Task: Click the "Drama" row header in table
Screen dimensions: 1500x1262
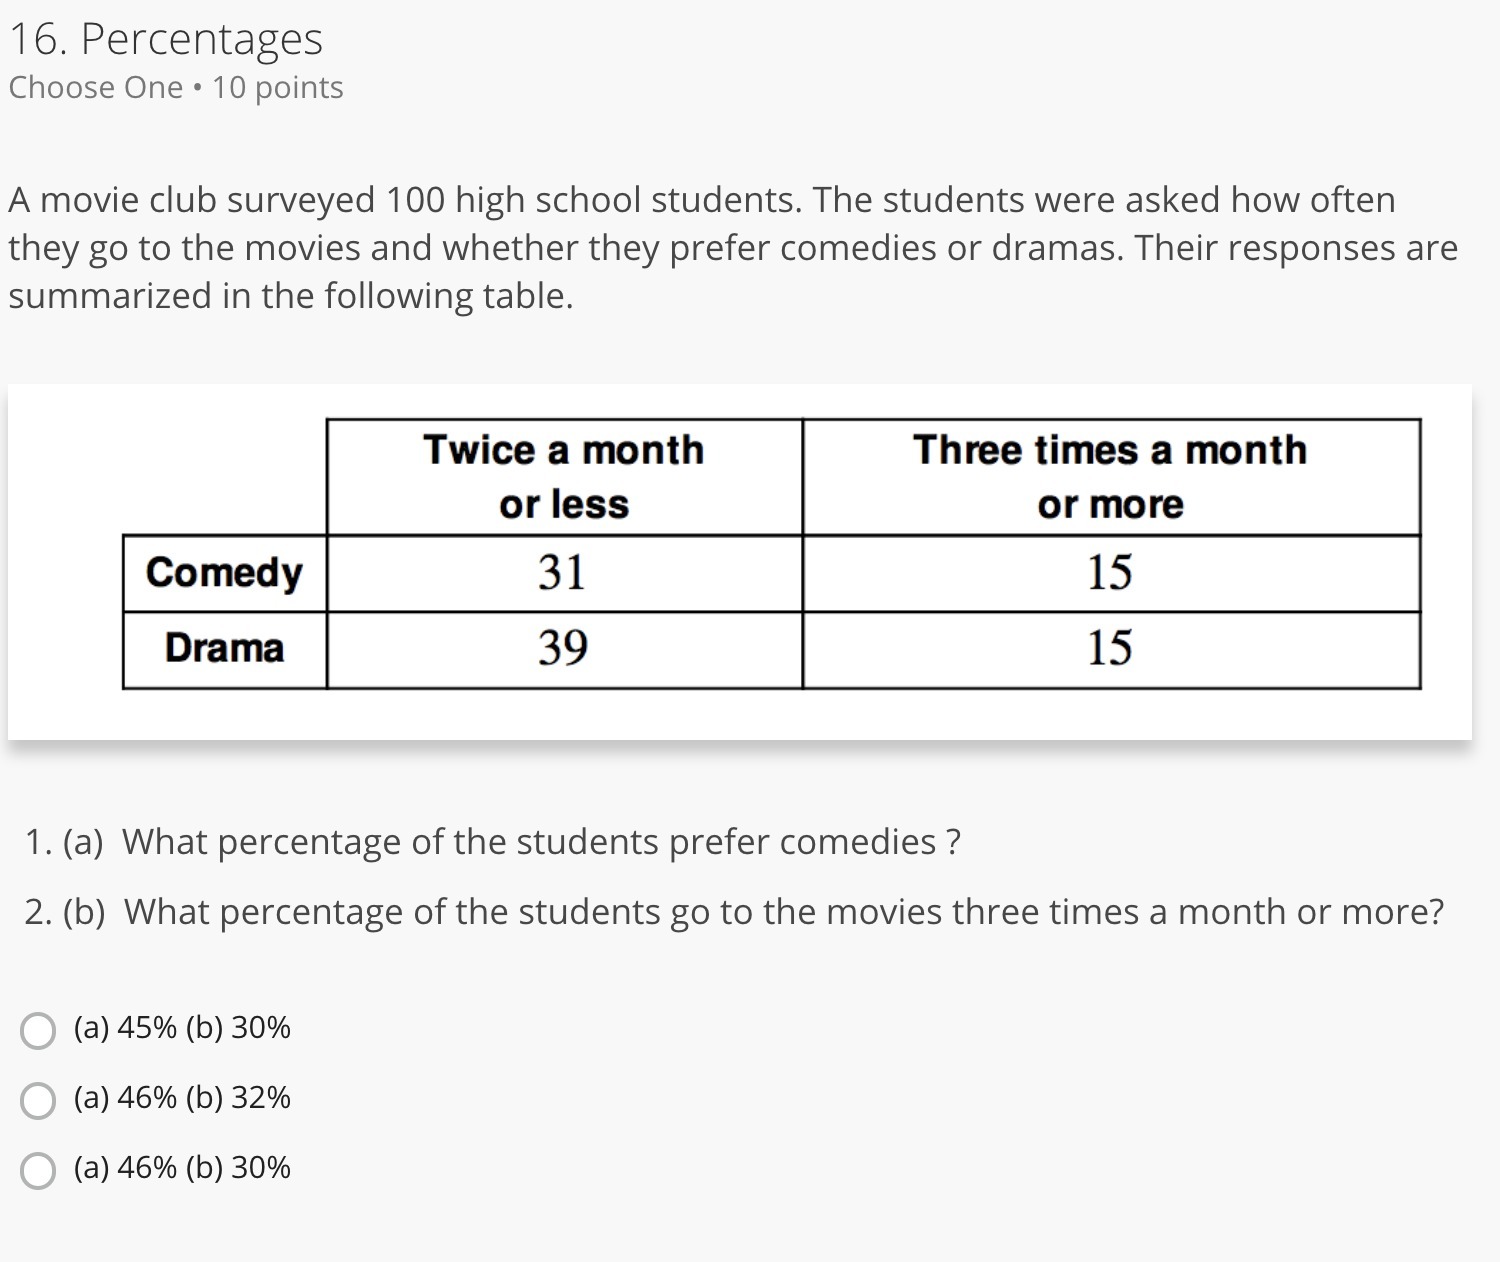Action: (x=224, y=649)
